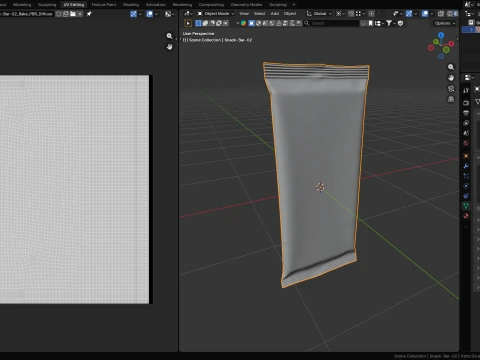Create new image icon in UV editor header
This screenshot has height=360, width=480.
(66, 14)
